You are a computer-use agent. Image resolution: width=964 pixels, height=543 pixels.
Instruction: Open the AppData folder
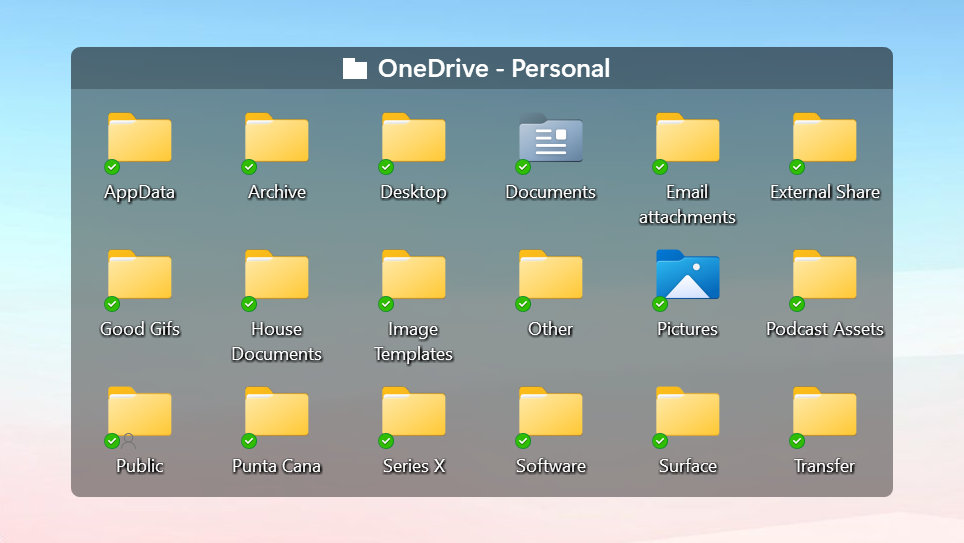click(x=140, y=139)
